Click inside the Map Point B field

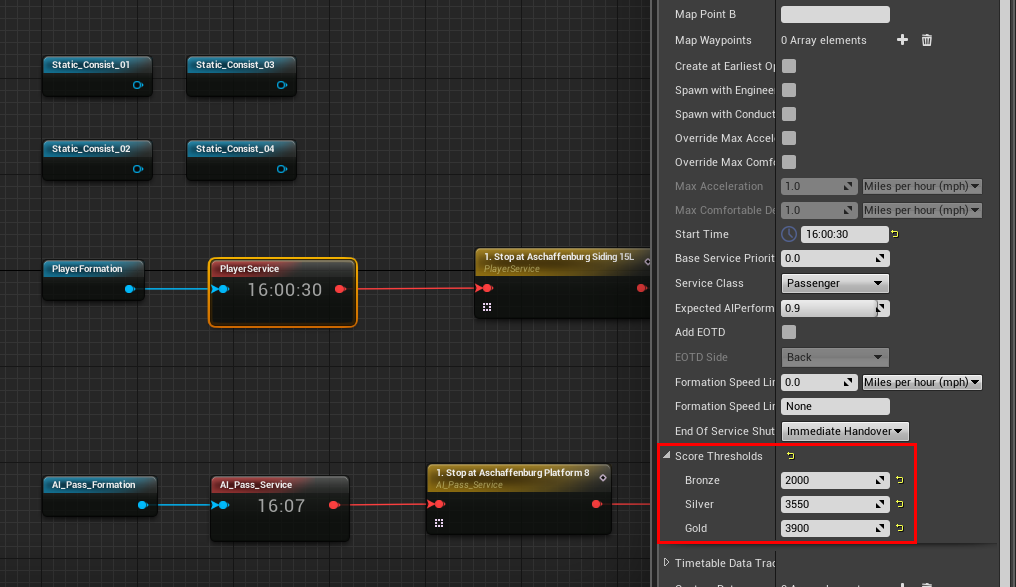tap(834, 13)
